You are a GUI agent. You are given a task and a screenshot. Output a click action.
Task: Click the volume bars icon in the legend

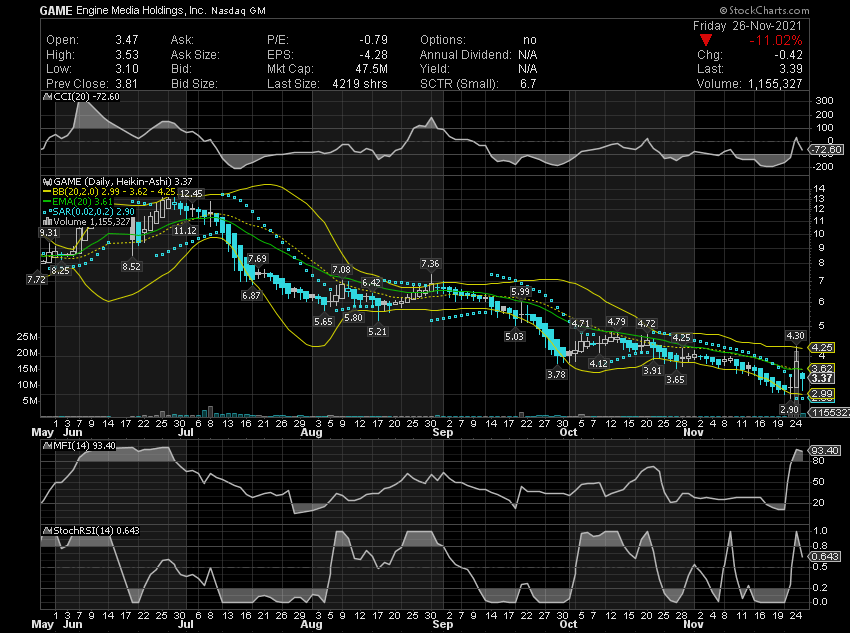[x=47, y=222]
